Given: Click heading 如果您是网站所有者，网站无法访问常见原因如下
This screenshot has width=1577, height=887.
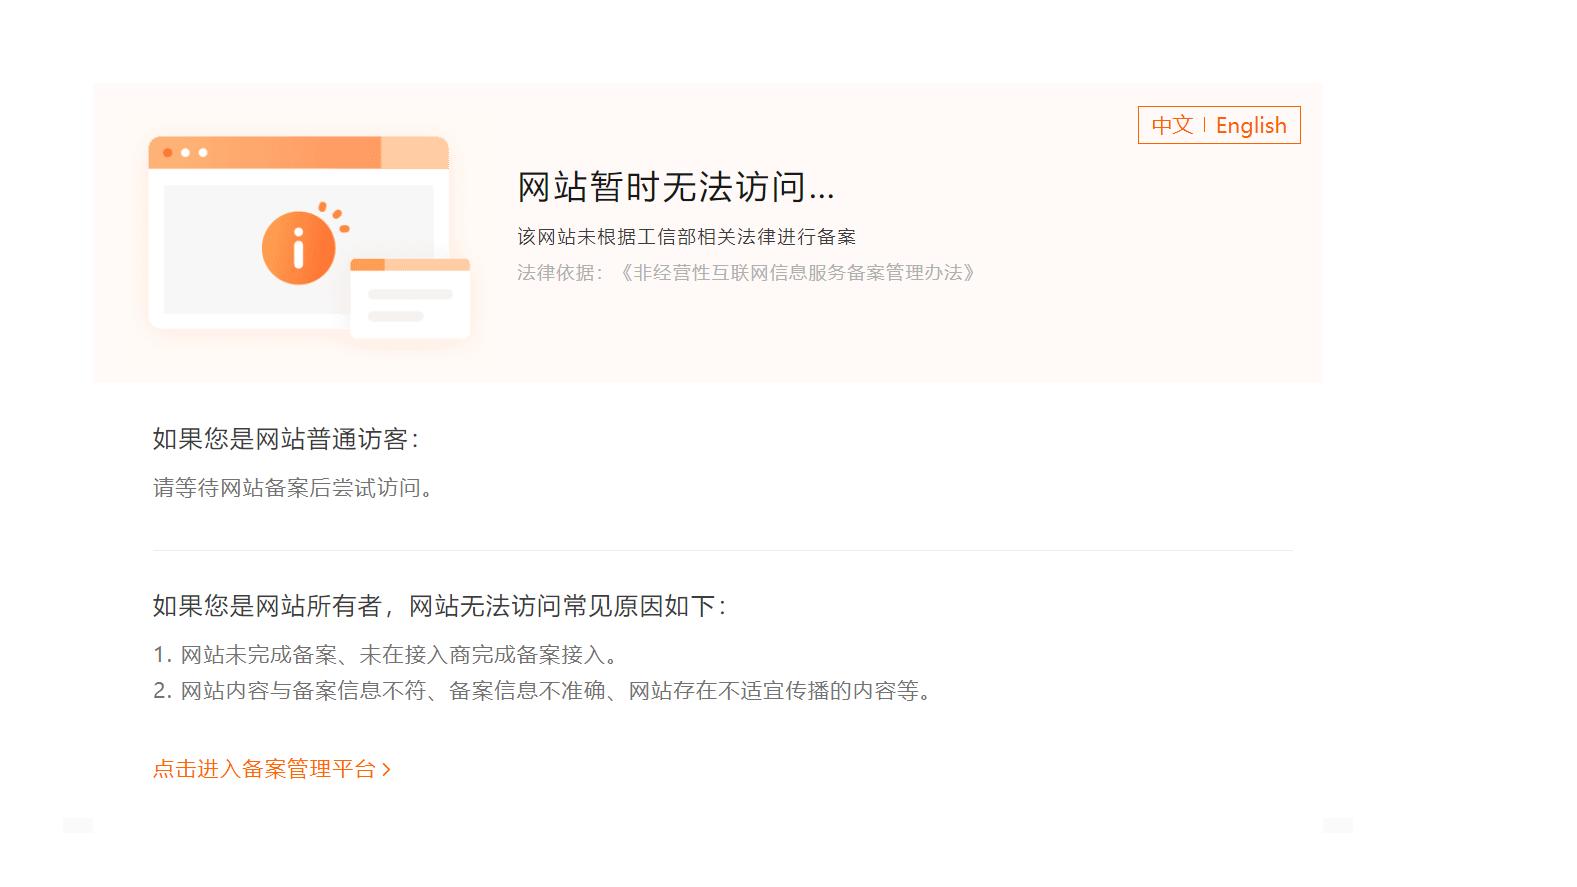Looking at the screenshot, I should point(439,606).
